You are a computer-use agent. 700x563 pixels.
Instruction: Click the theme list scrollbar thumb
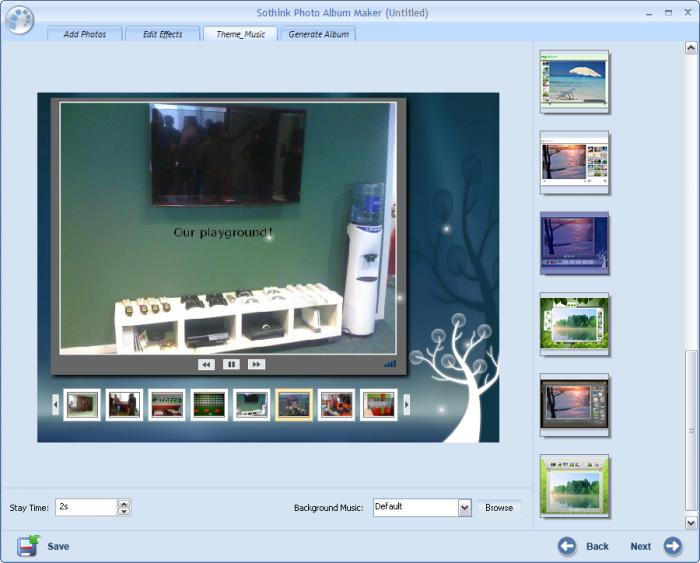(x=691, y=430)
